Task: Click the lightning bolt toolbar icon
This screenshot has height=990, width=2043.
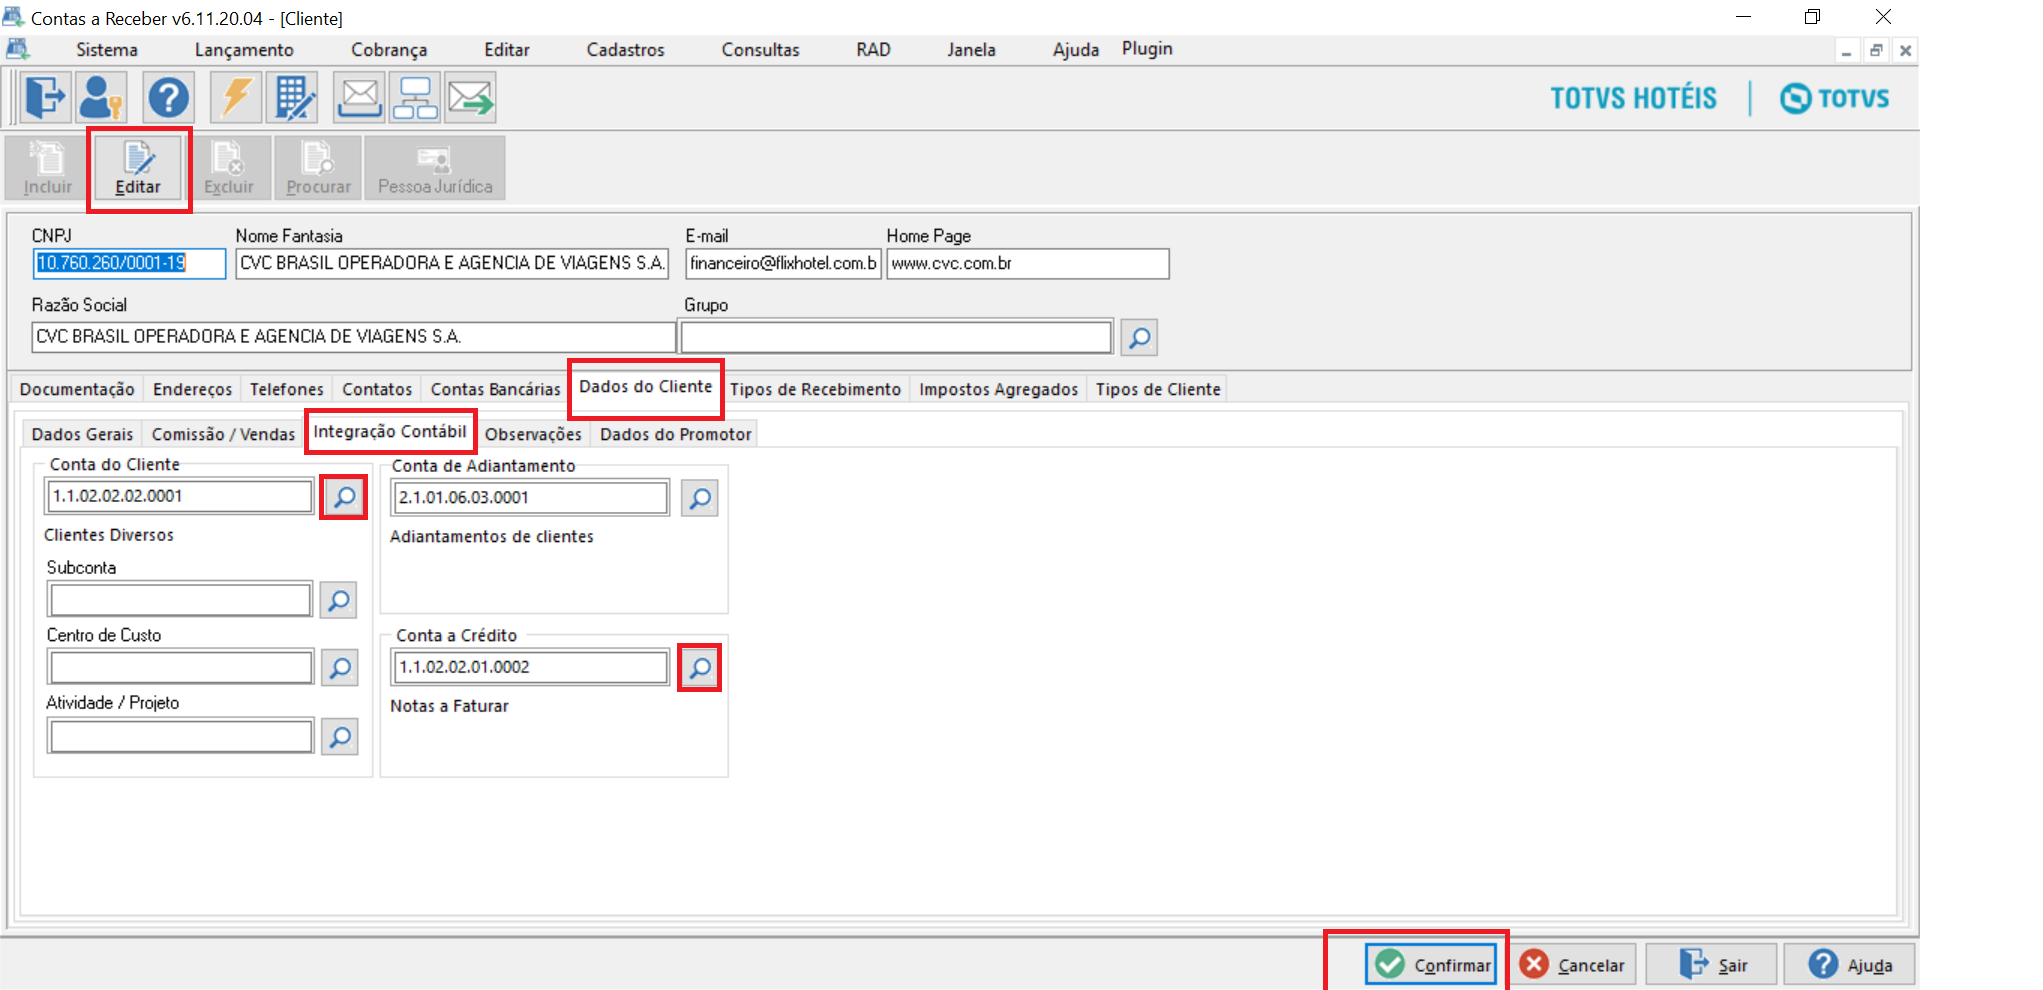Action: tap(236, 98)
